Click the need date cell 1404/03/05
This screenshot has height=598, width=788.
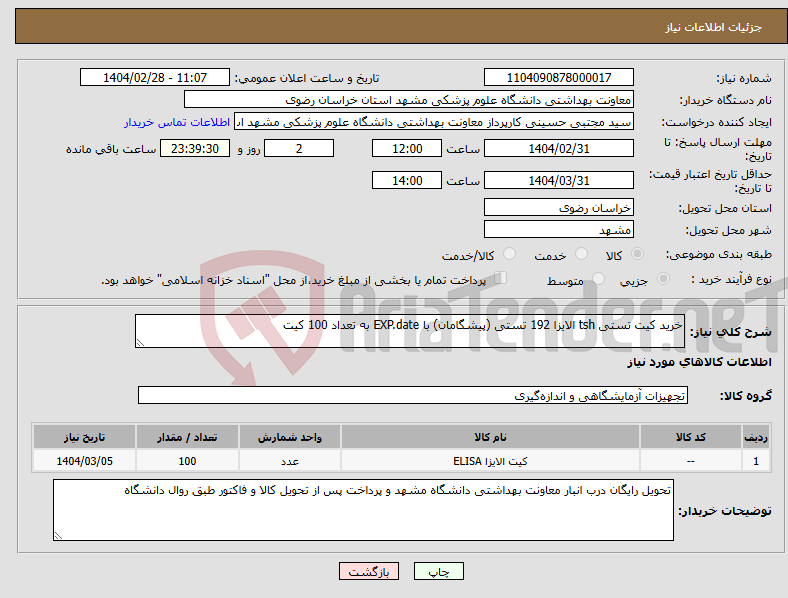pos(84,461)
